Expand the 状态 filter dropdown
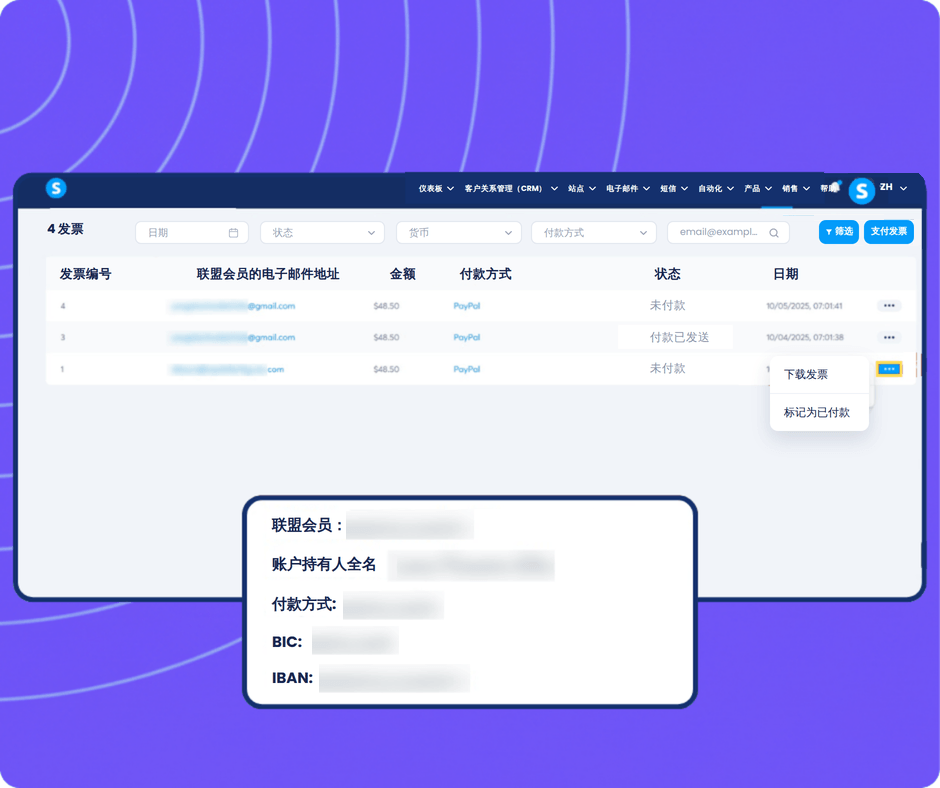The image size is (940, 788). coord(323,233)
